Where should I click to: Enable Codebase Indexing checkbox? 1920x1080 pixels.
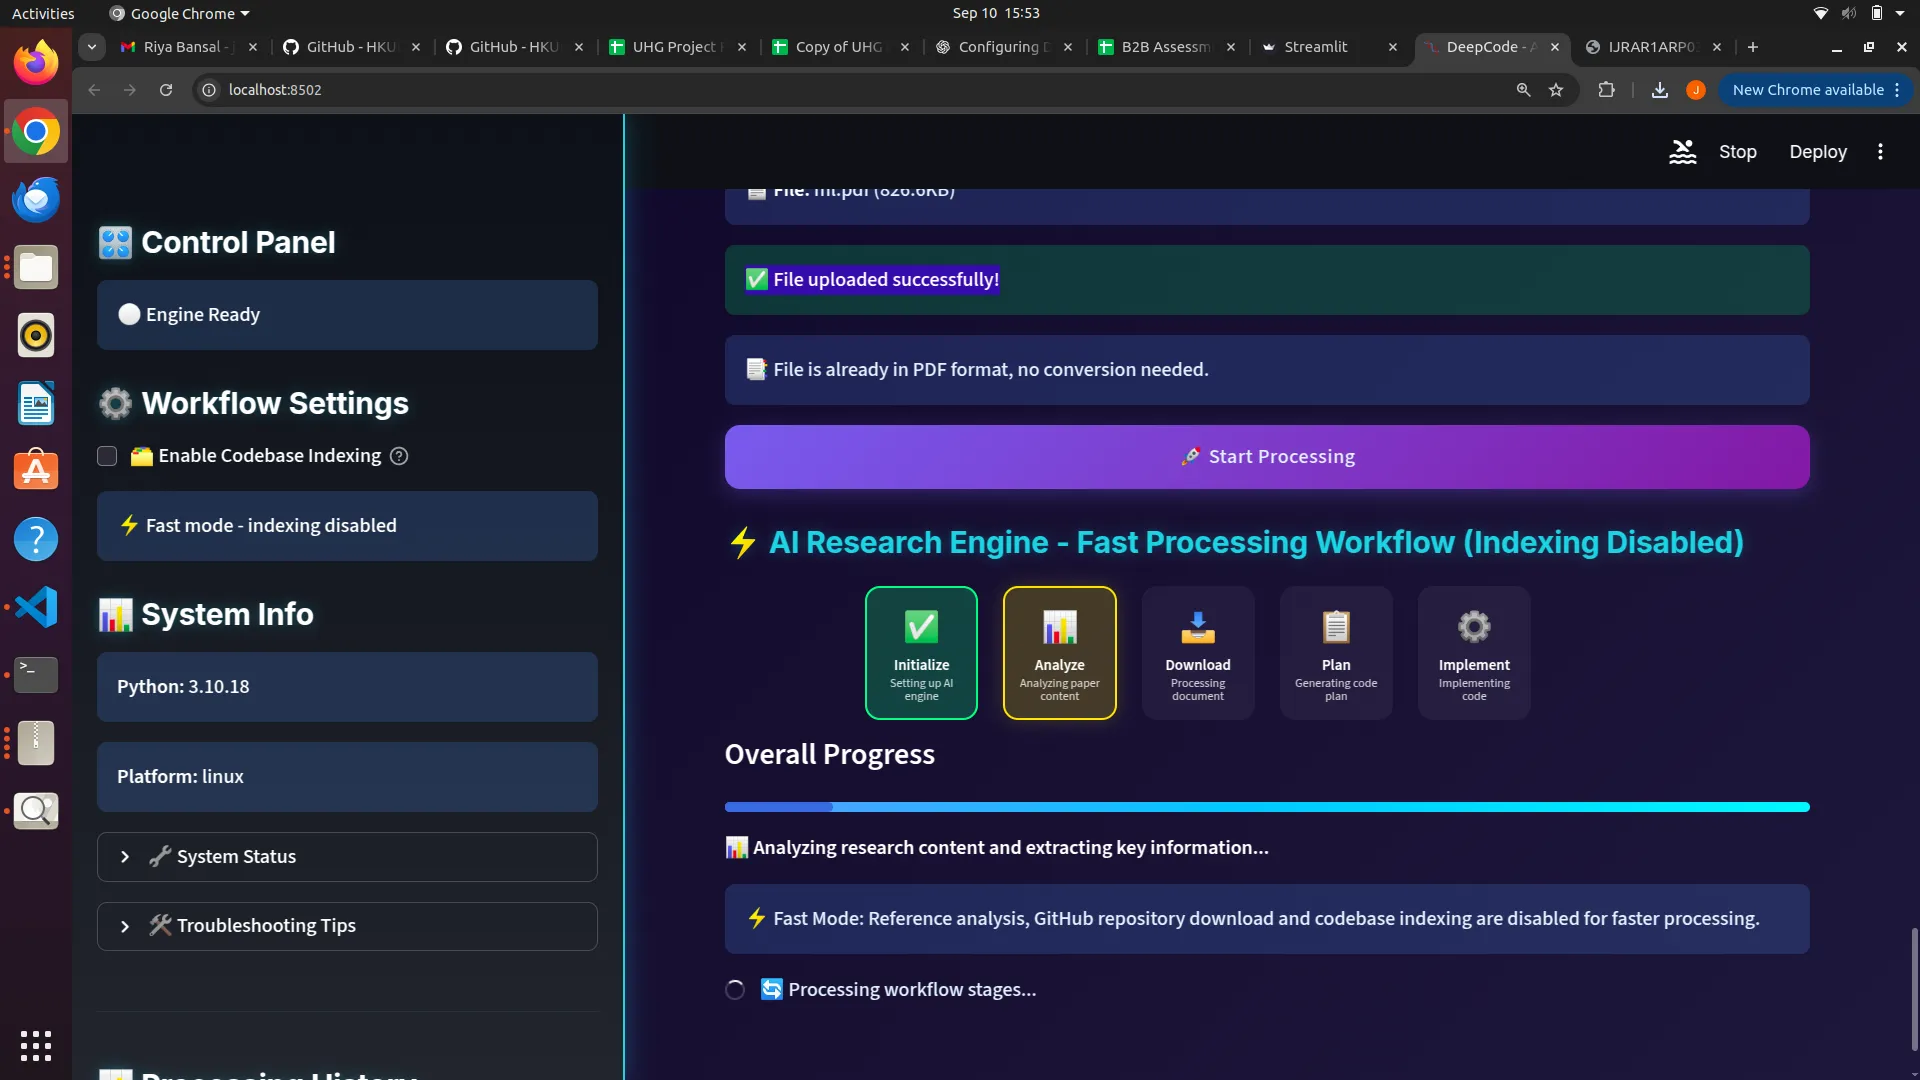106,456
